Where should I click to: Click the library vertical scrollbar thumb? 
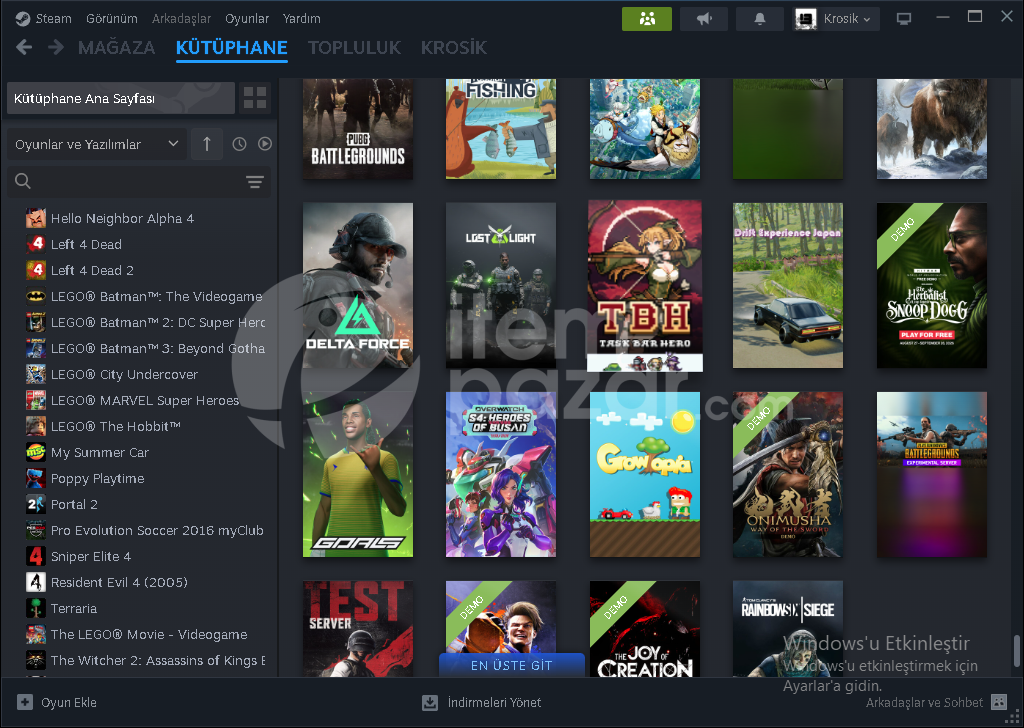click(x=1016, y=652)
